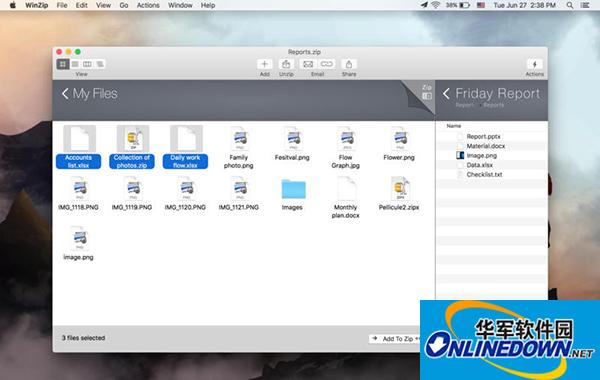Viewport: 600px width, 380px height.
Task: Toggle the Zip pane corner icon
Action: click(x=427, y=93)
